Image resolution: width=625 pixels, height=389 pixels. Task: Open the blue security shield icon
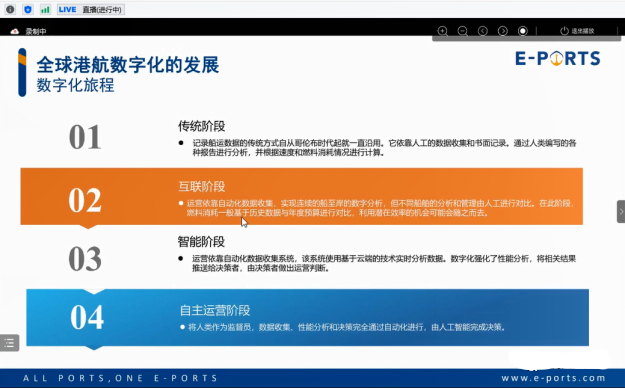point(28,9)
